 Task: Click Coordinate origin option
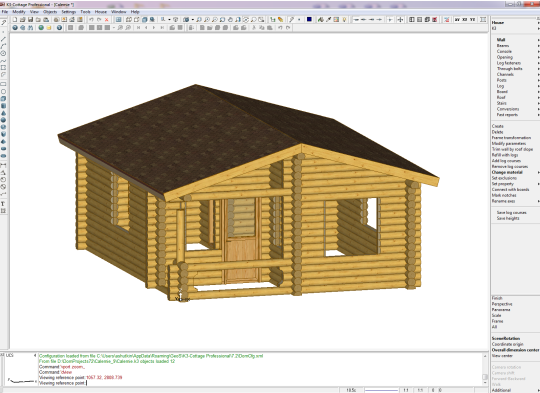[x=508, y=344]
